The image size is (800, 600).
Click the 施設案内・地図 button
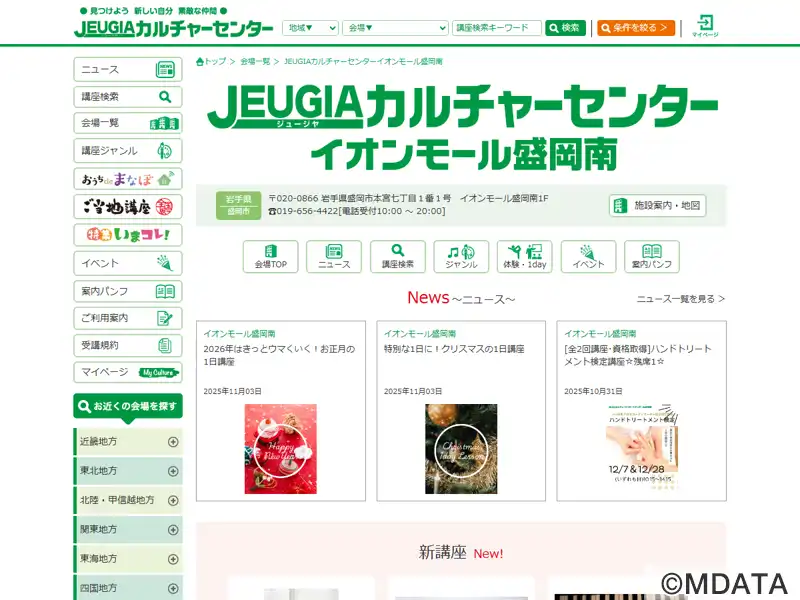point(657,206)
